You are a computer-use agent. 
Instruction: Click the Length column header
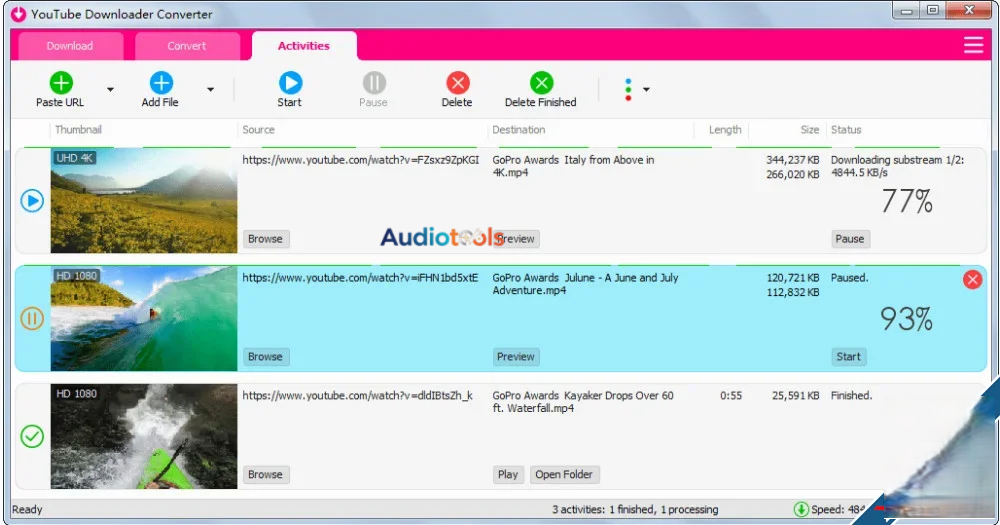pyautogui.click(x=725, y=129)
